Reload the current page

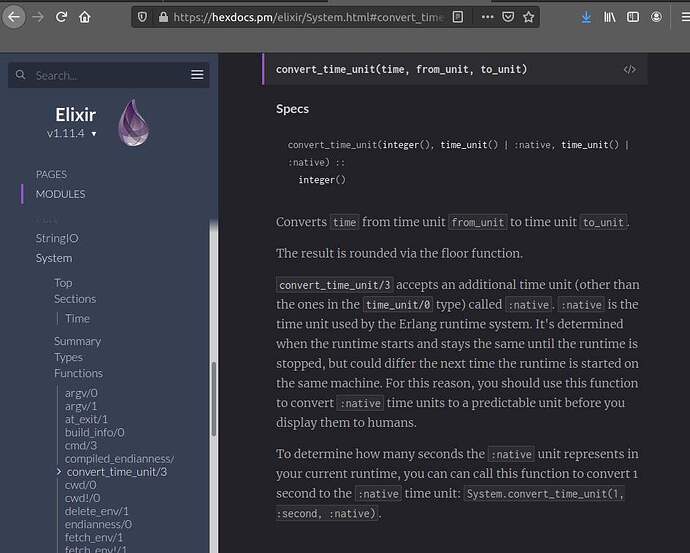61,17
